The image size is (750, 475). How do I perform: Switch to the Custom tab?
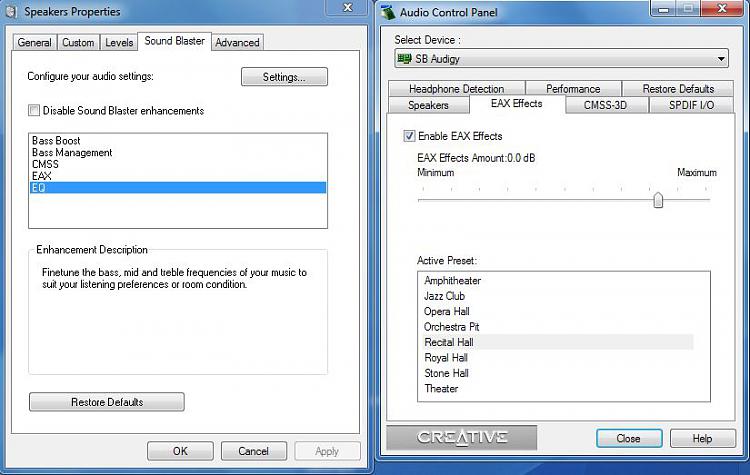tap(78, 42)
